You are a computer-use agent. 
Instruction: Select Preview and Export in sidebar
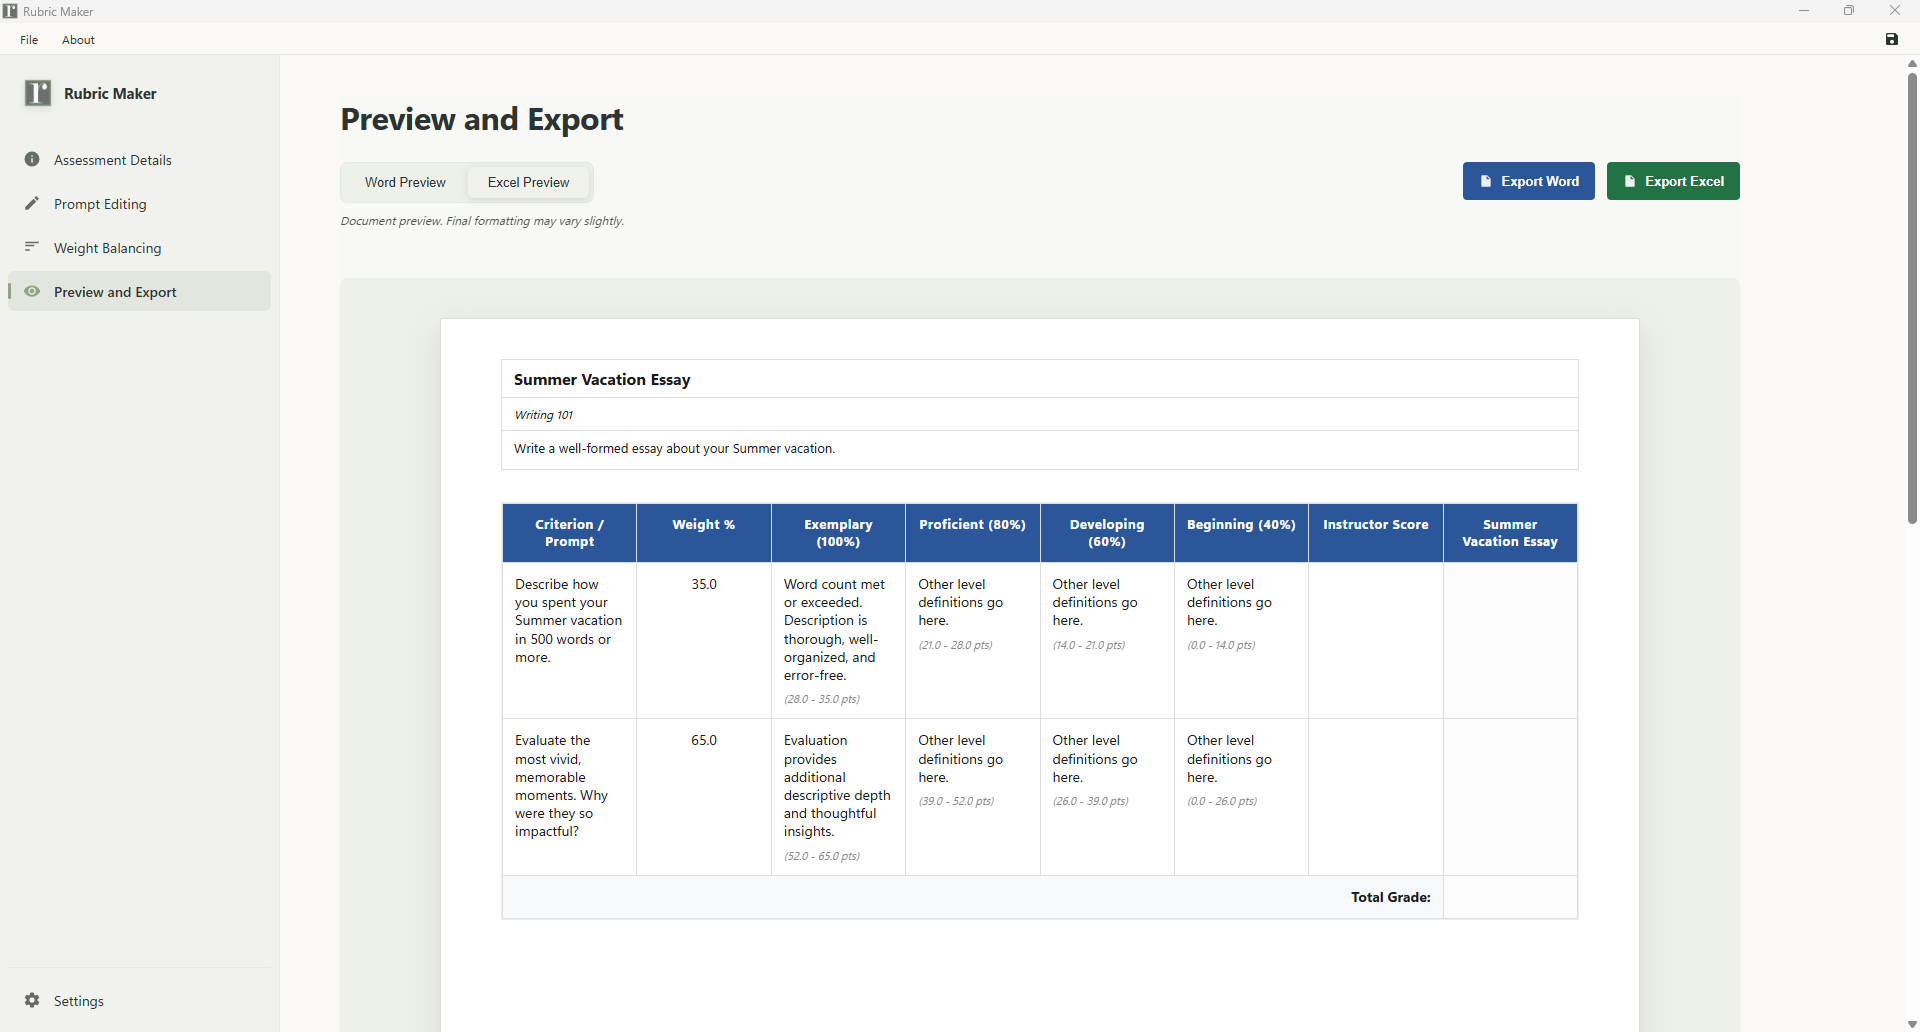click(x=139, y=292)
